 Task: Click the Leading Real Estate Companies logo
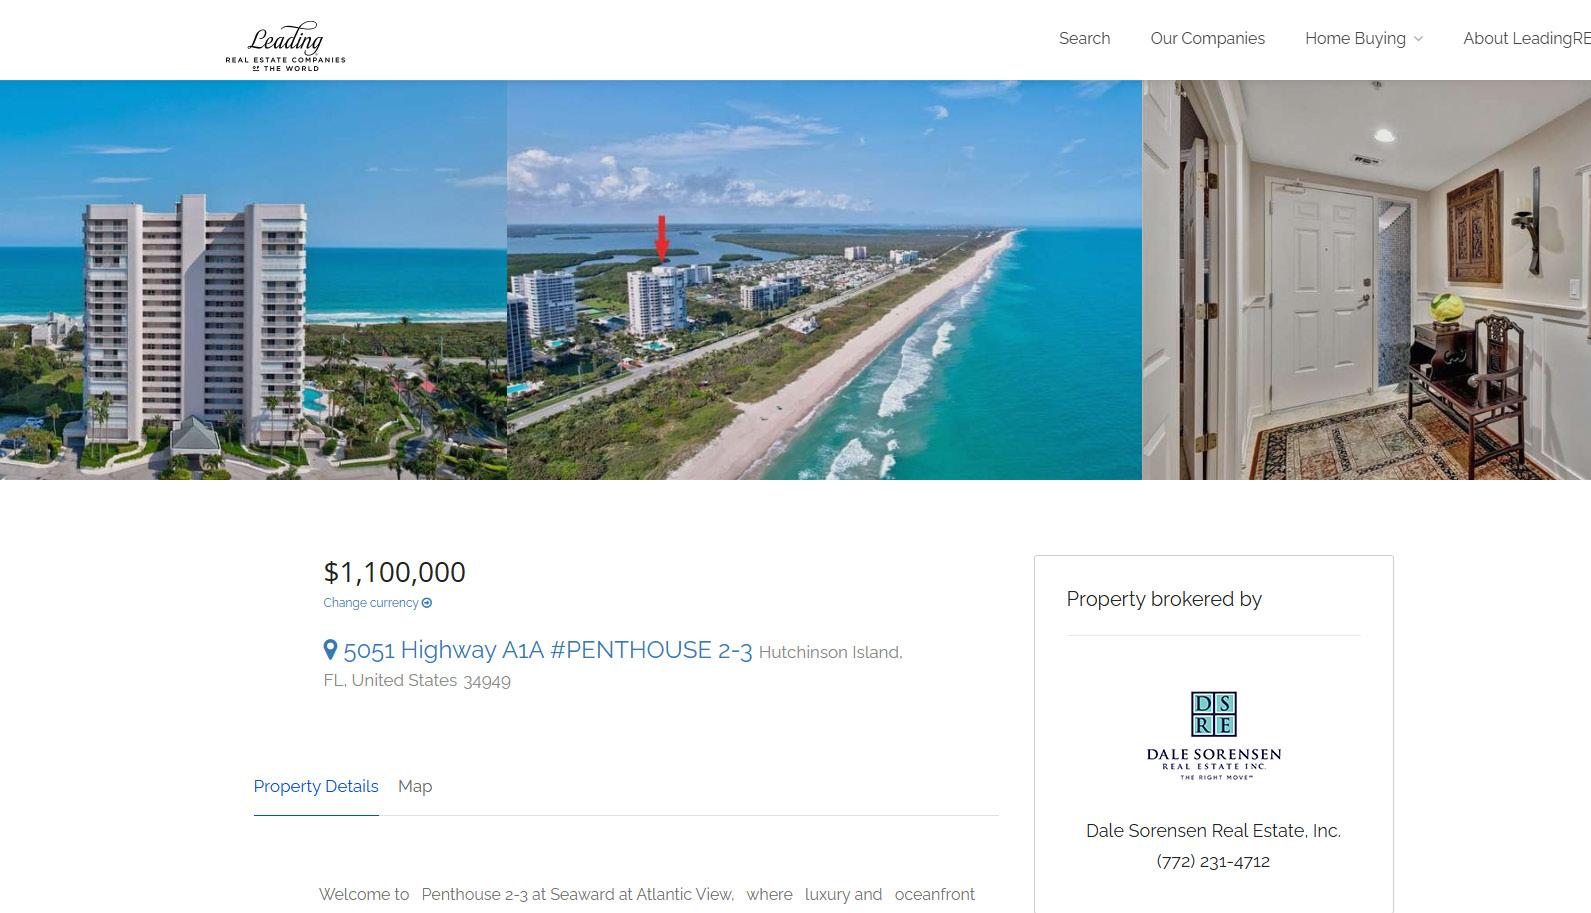(x=285, y=46)
